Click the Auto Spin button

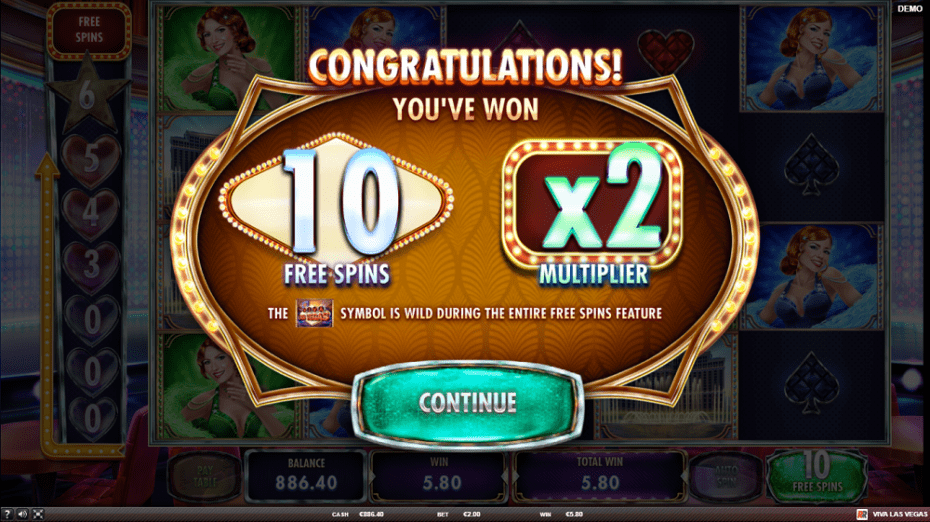coord(726,477)
